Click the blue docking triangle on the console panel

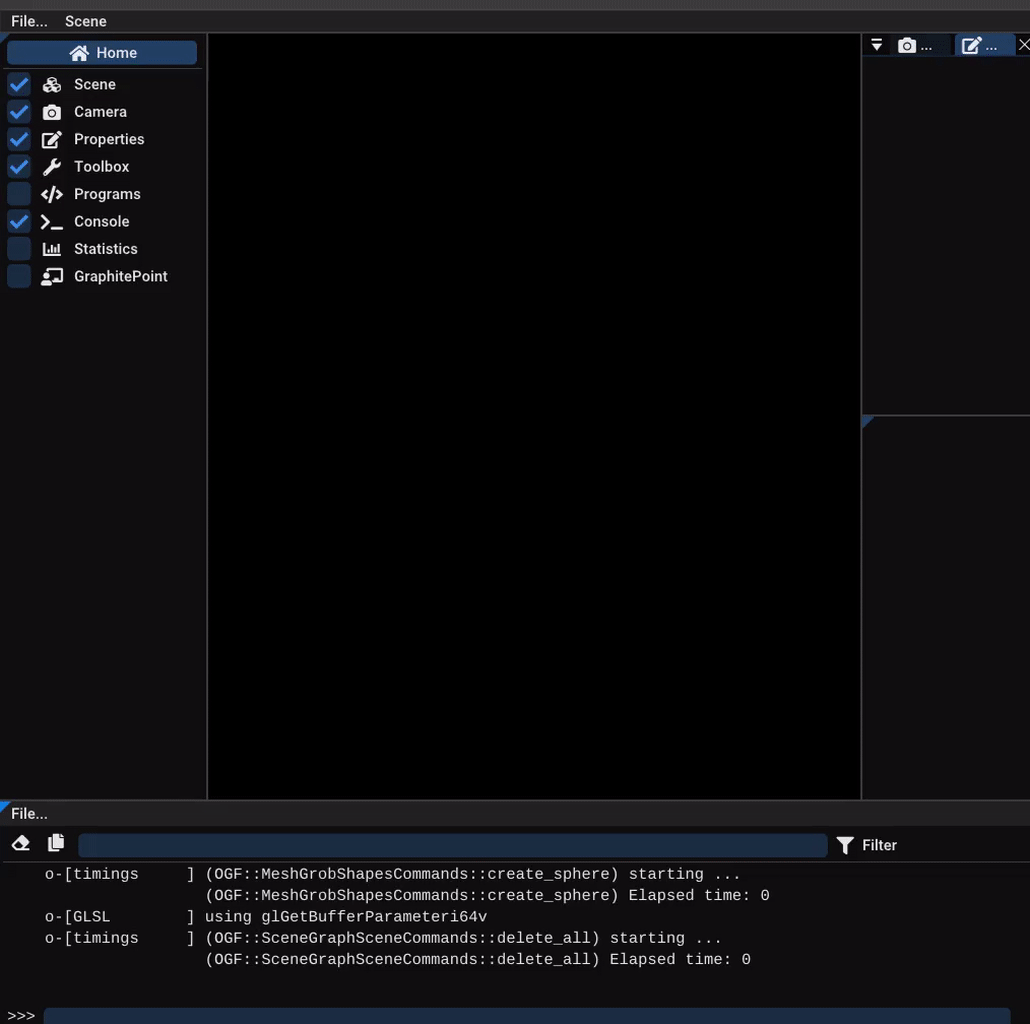coord(5,806)
